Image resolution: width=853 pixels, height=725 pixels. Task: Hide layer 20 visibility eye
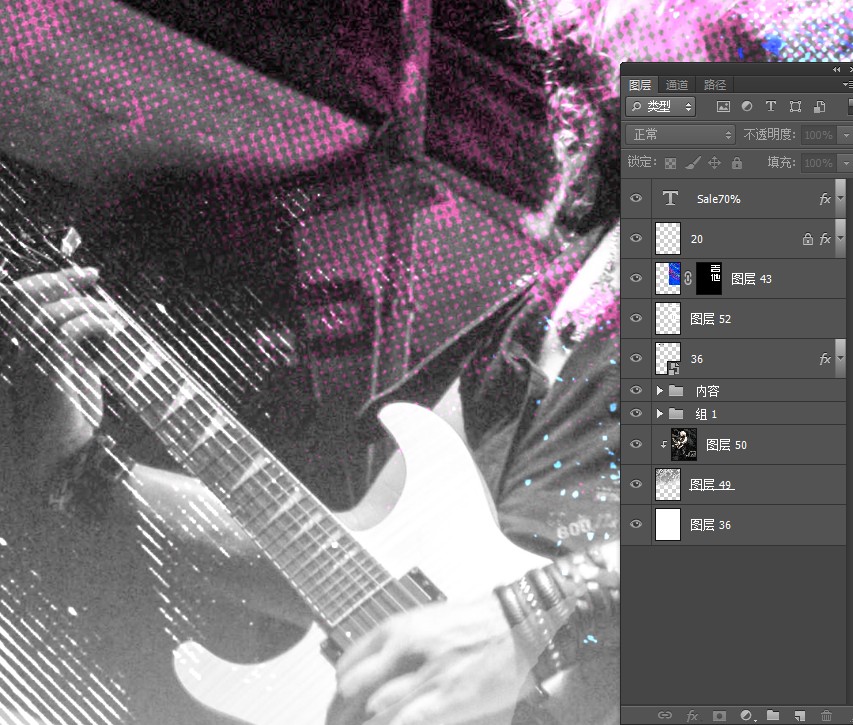click(x=636, y=238)
